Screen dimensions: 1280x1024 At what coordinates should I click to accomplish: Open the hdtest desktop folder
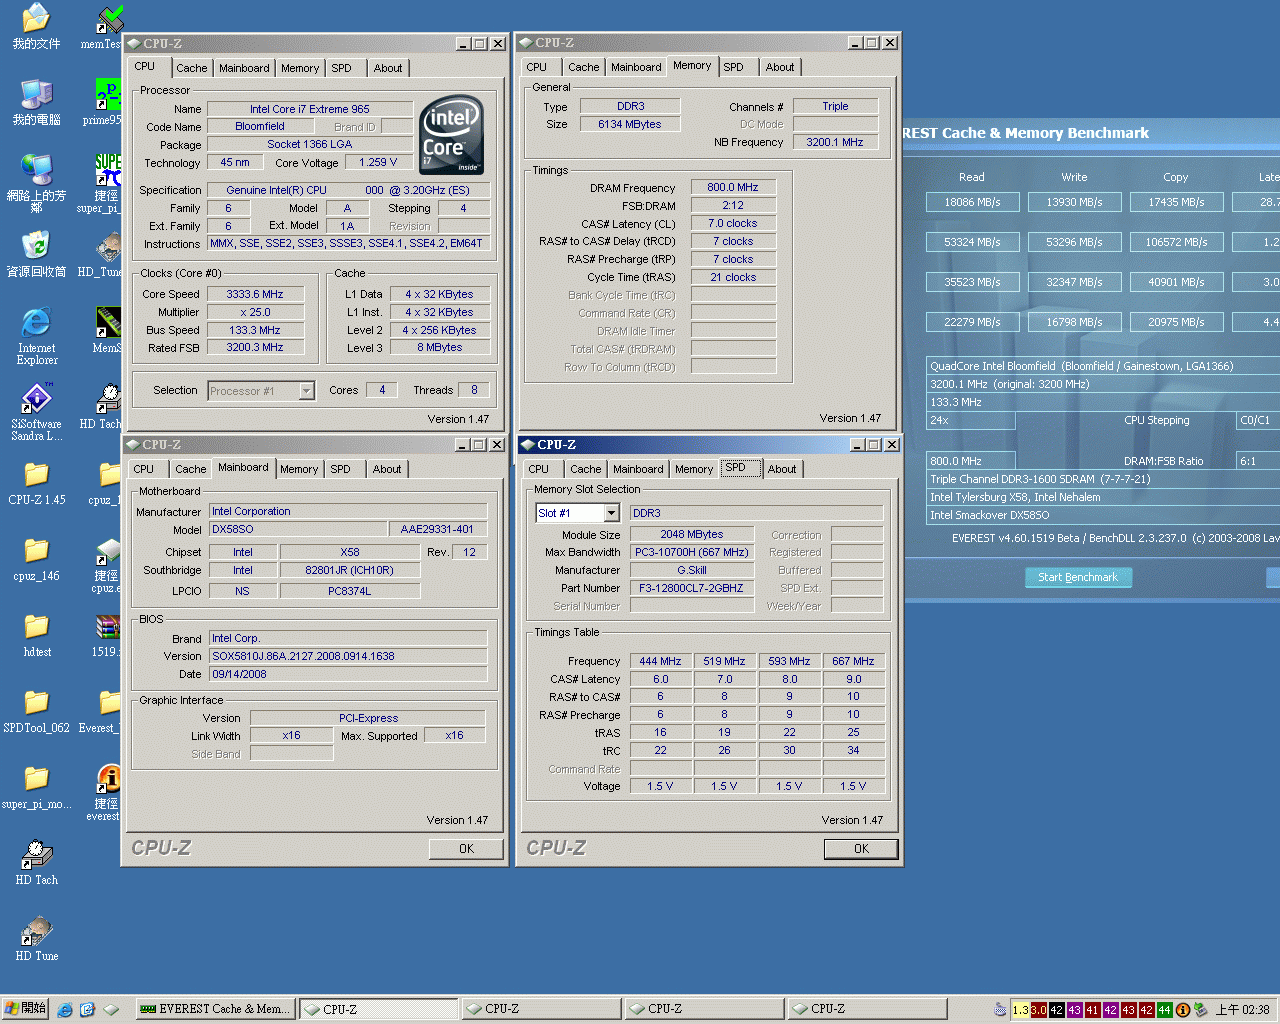coord(36,634)
